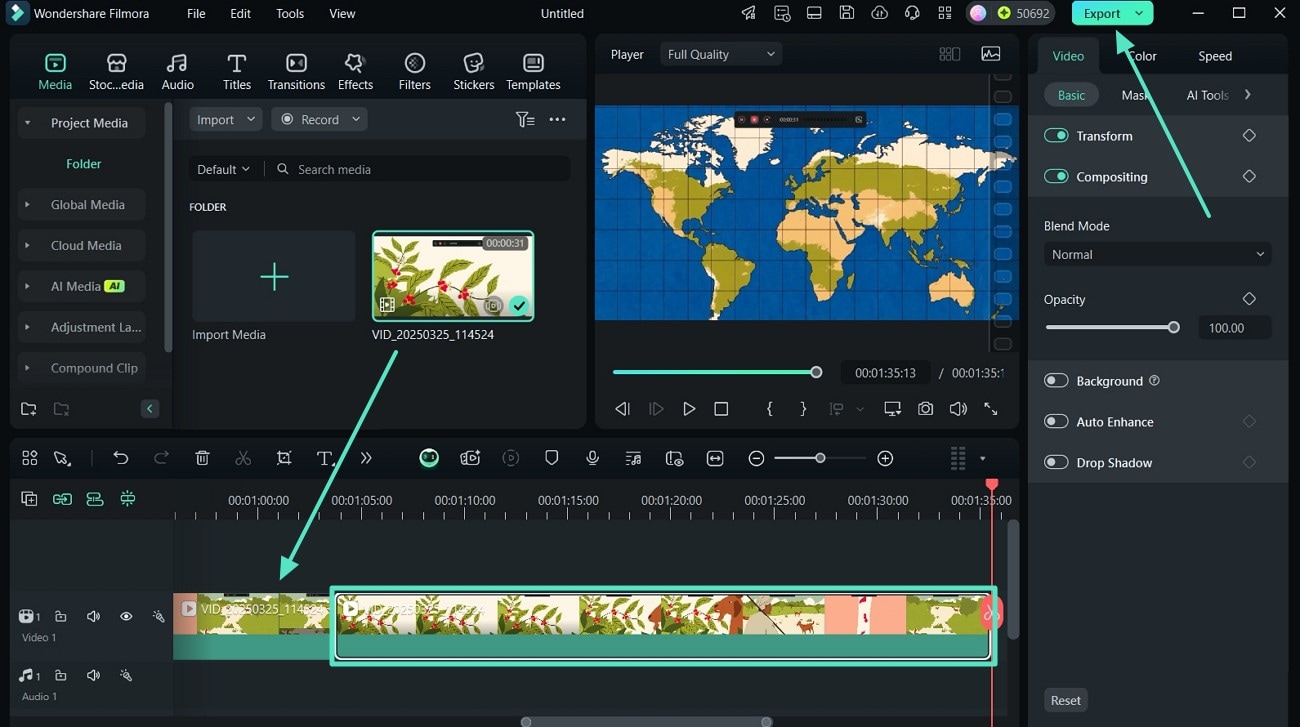Open the Filters library

point(414,72)
